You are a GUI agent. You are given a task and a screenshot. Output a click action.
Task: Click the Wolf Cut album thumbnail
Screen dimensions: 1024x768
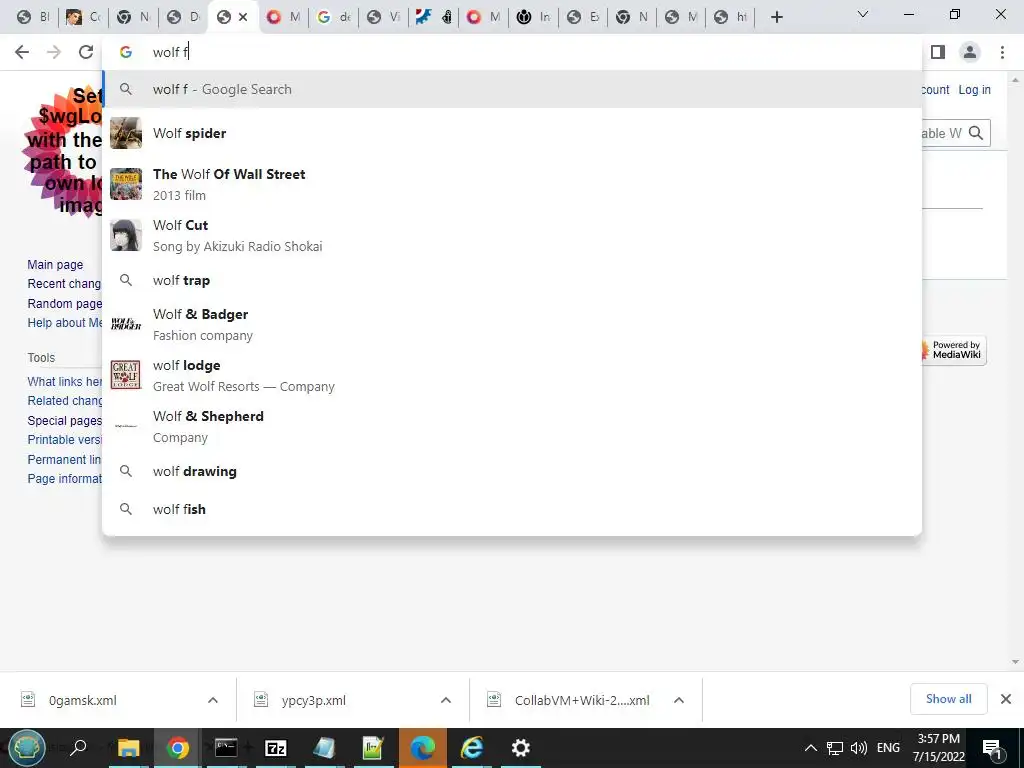[125, 235]
